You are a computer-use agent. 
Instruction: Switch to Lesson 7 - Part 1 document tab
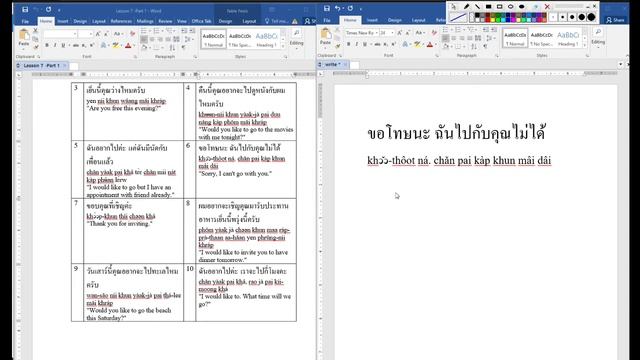point(42,65)
